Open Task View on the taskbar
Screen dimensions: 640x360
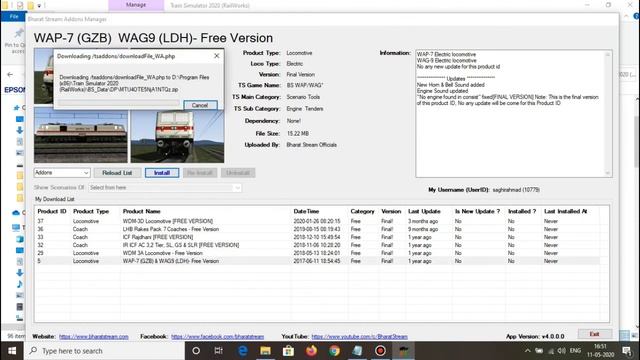[x=219, y=351]
